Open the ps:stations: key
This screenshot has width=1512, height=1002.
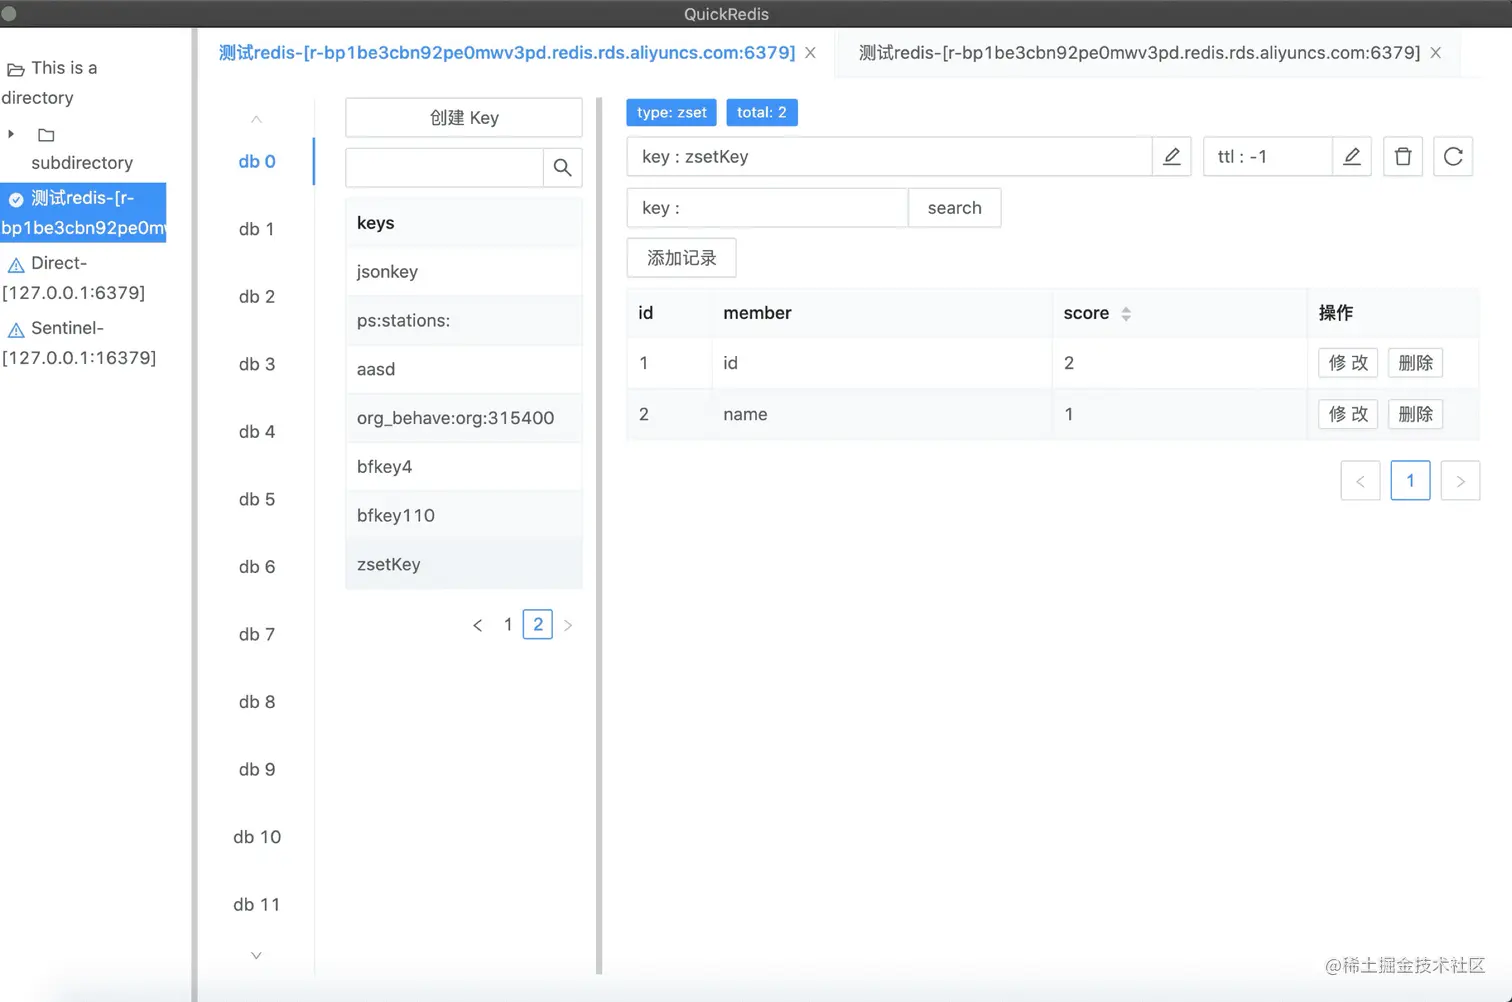pos(464,320)
